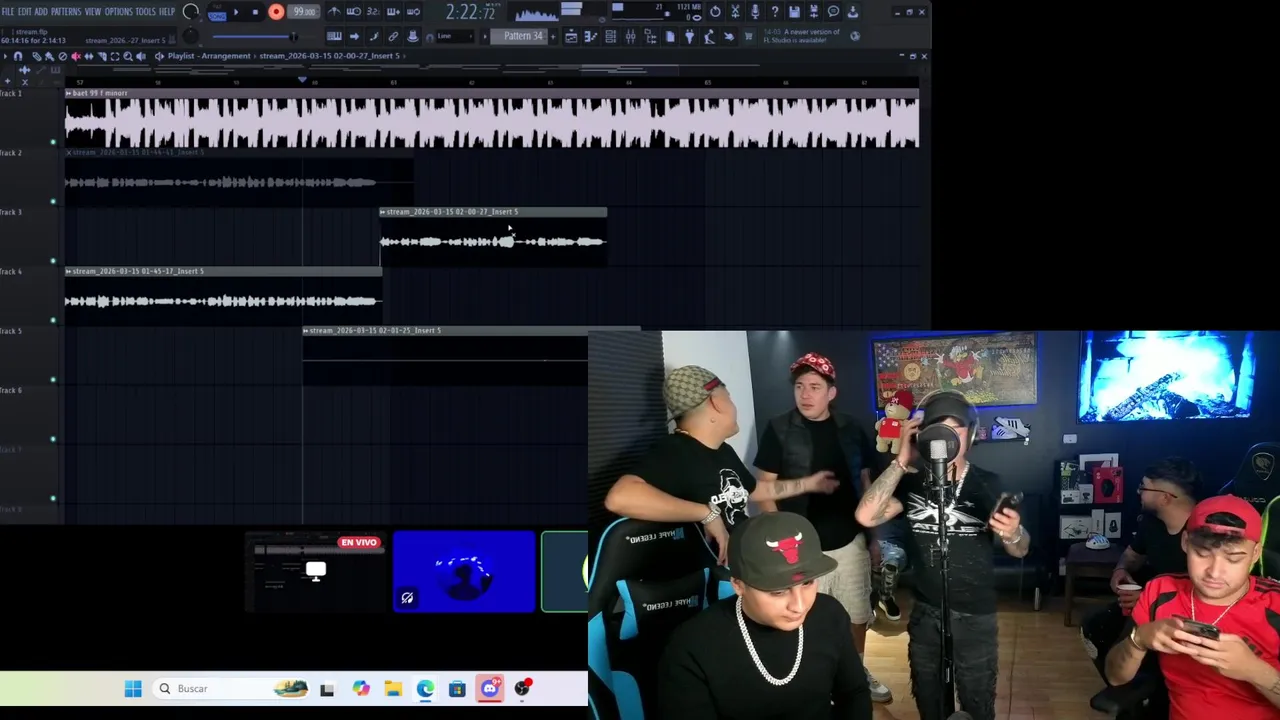Click the tempo field showing 99.000
The height and width of the screenshot is (720, 1280).
(303, 12)
